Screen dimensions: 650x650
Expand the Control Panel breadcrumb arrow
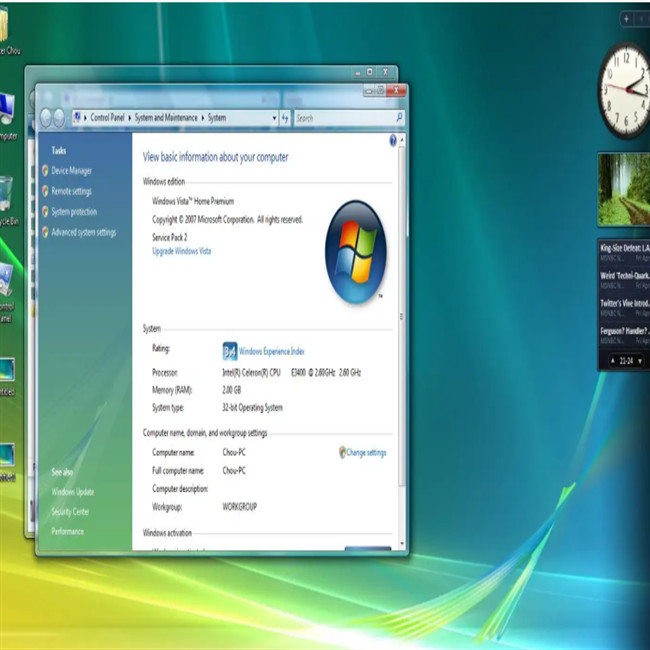coord(130,118)
